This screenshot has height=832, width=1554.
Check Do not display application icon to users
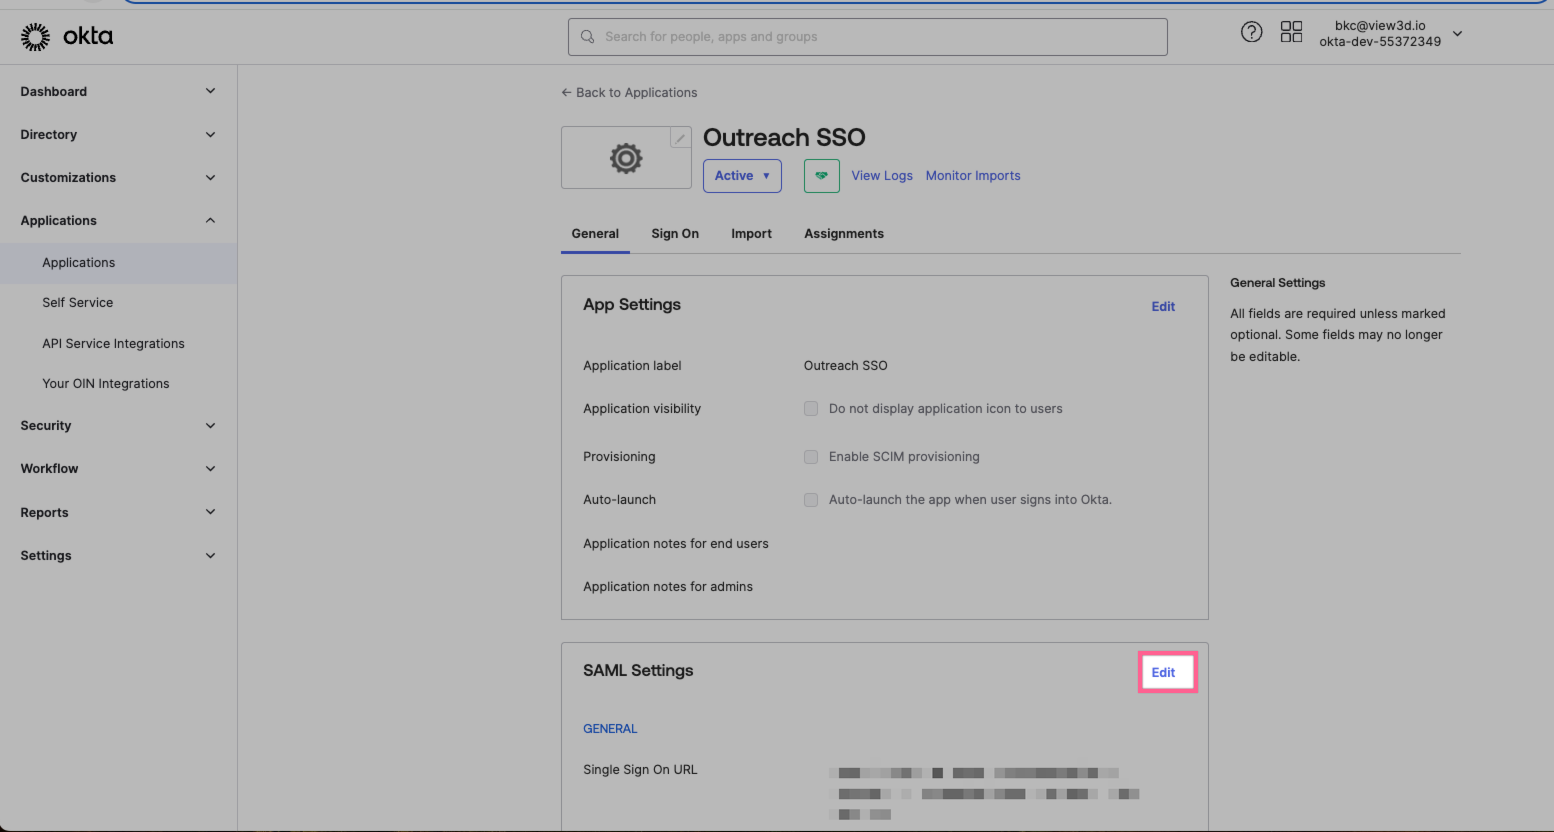[811, 409]
